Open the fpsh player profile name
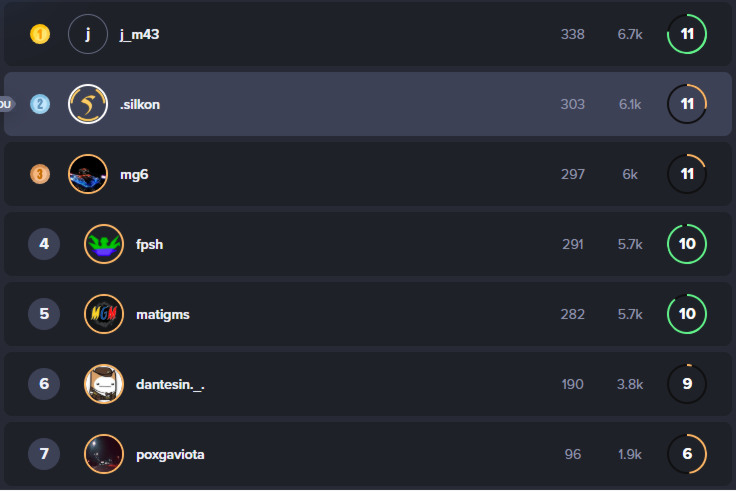The width and height of the screenshot is (736, 491). coord(149,244)
